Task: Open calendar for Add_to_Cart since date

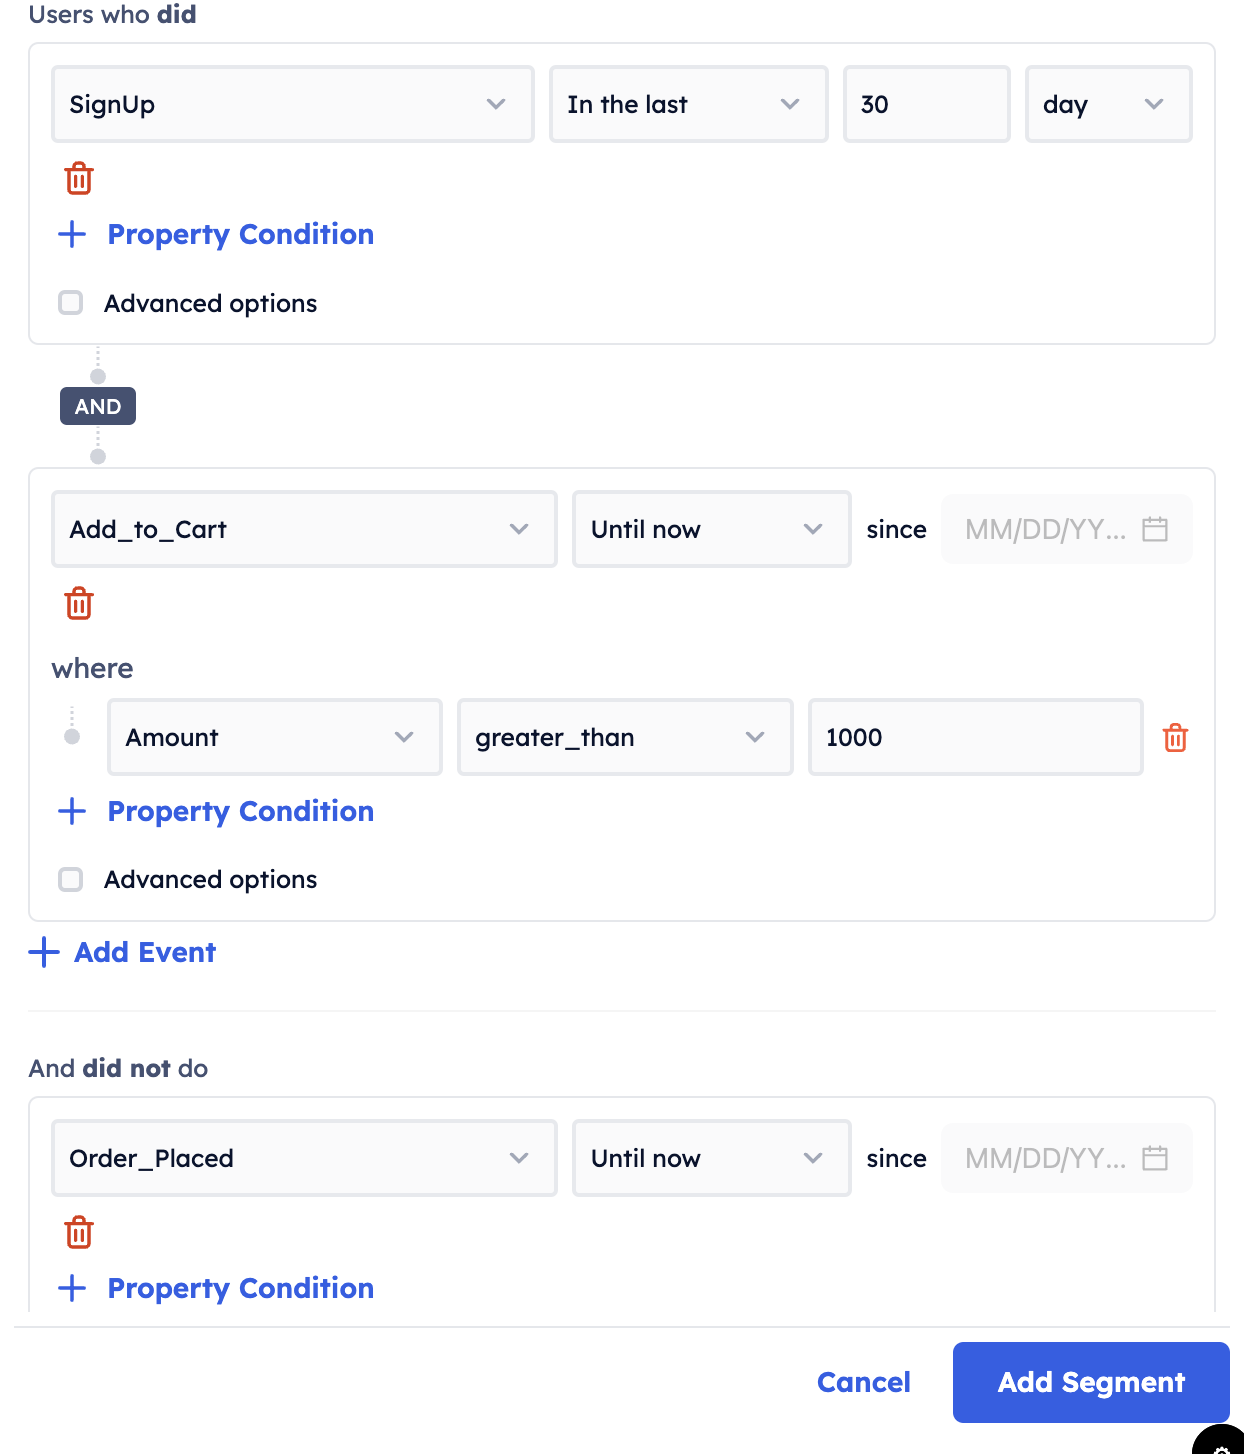Action: [1155, 529]
